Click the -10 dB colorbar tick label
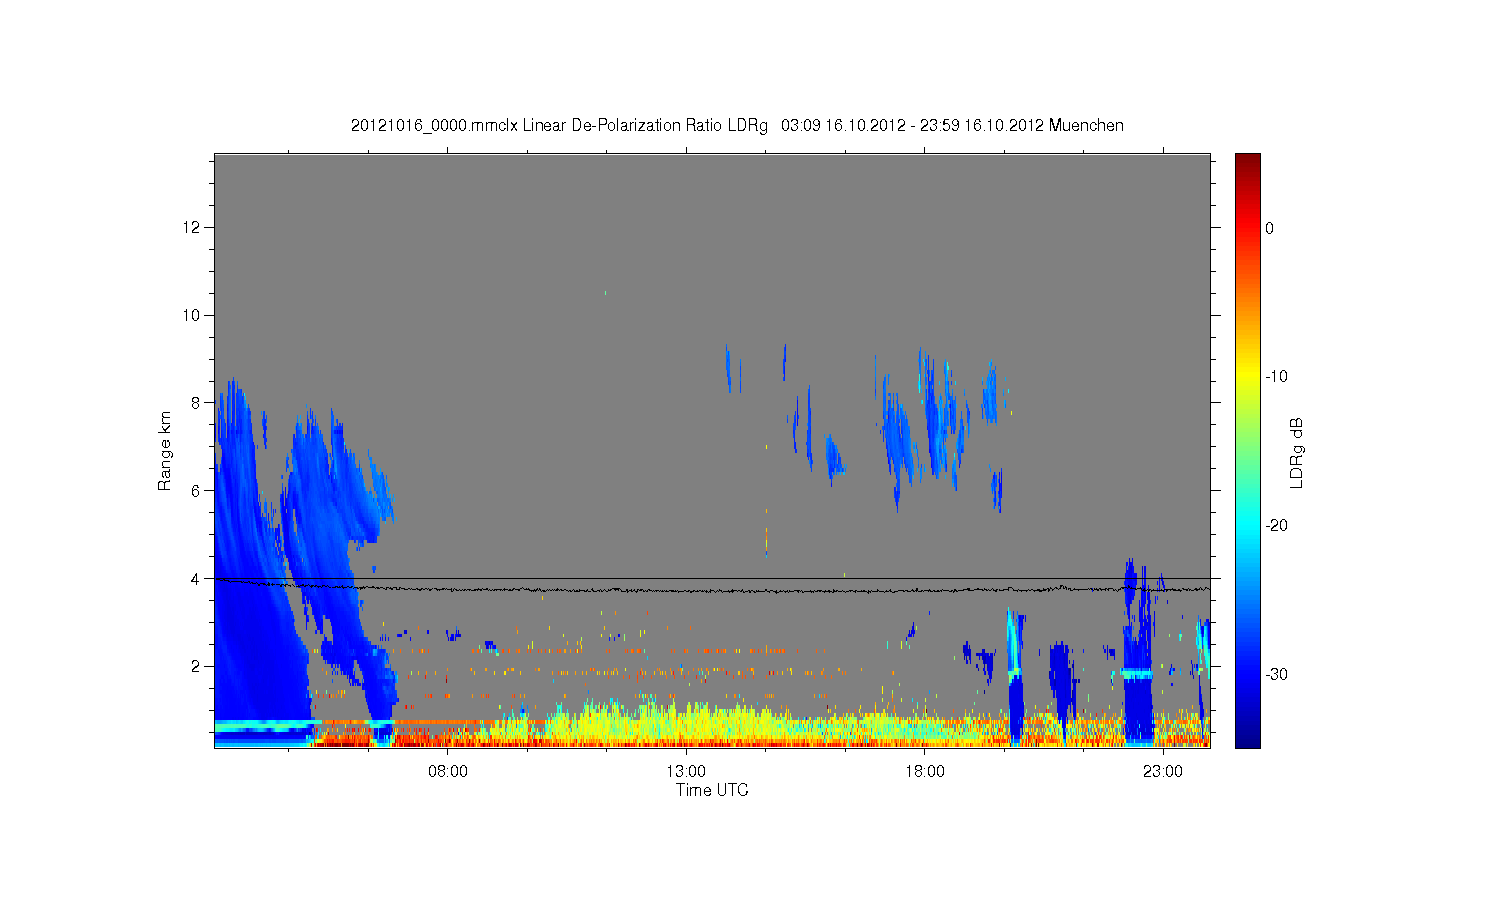 [1276, 377]
